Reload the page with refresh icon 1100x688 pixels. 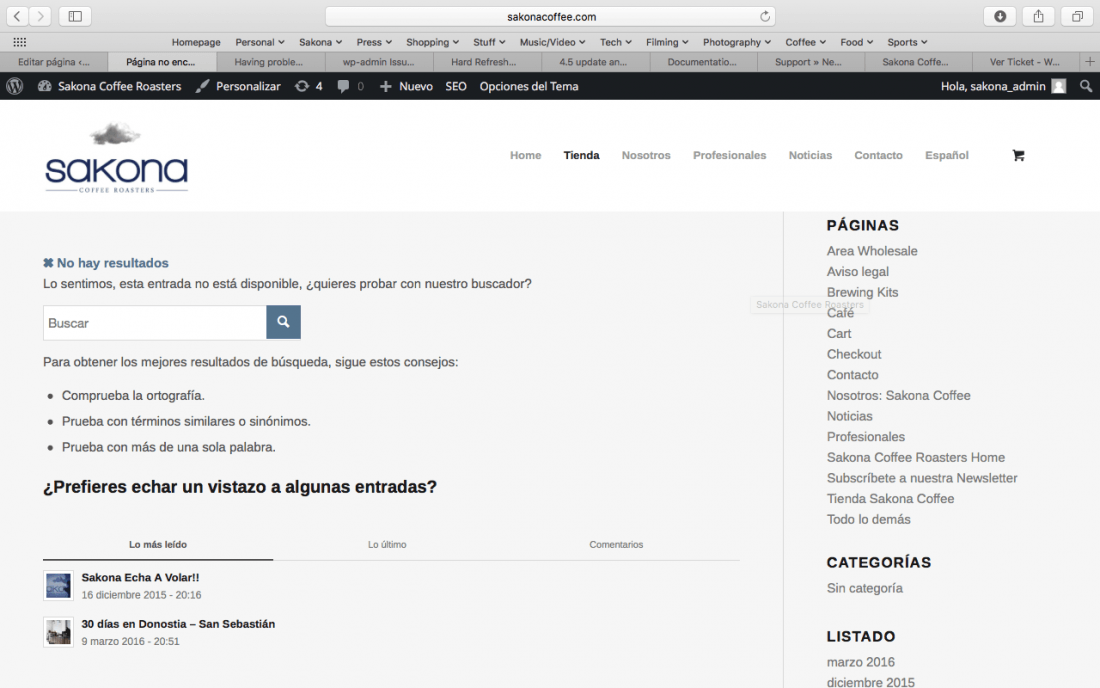pyautogui.click(x=765, y=16)
